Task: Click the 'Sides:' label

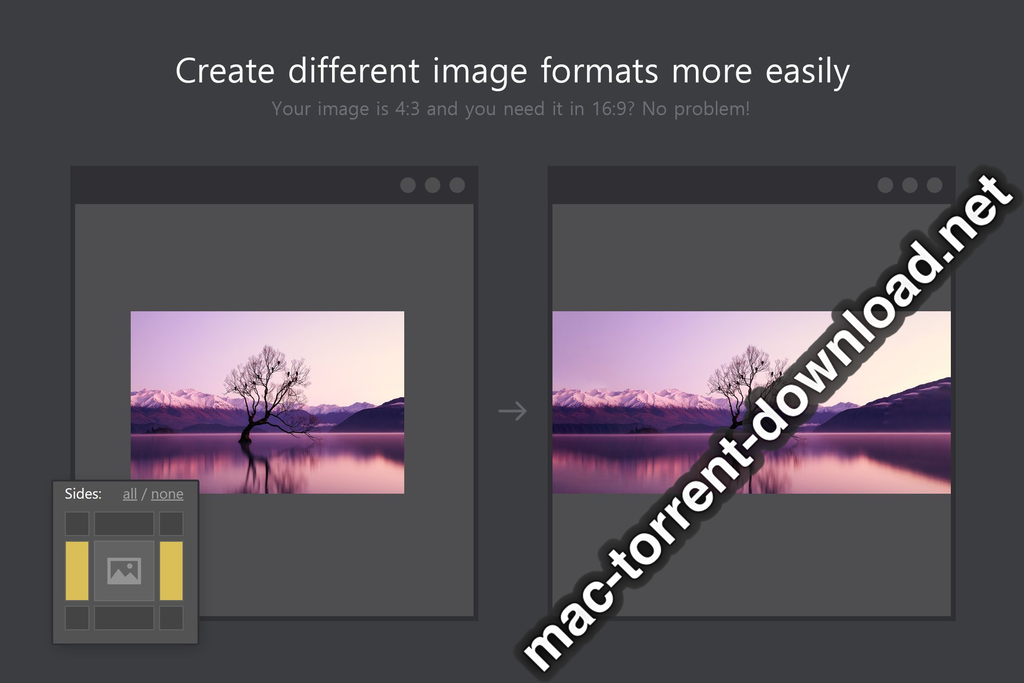Action: pos(83,494)
